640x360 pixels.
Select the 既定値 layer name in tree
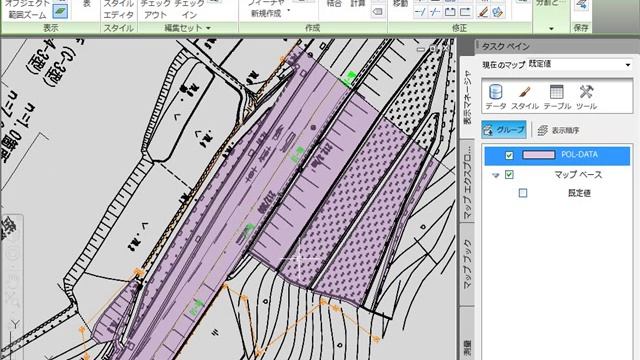click(580, 193)
